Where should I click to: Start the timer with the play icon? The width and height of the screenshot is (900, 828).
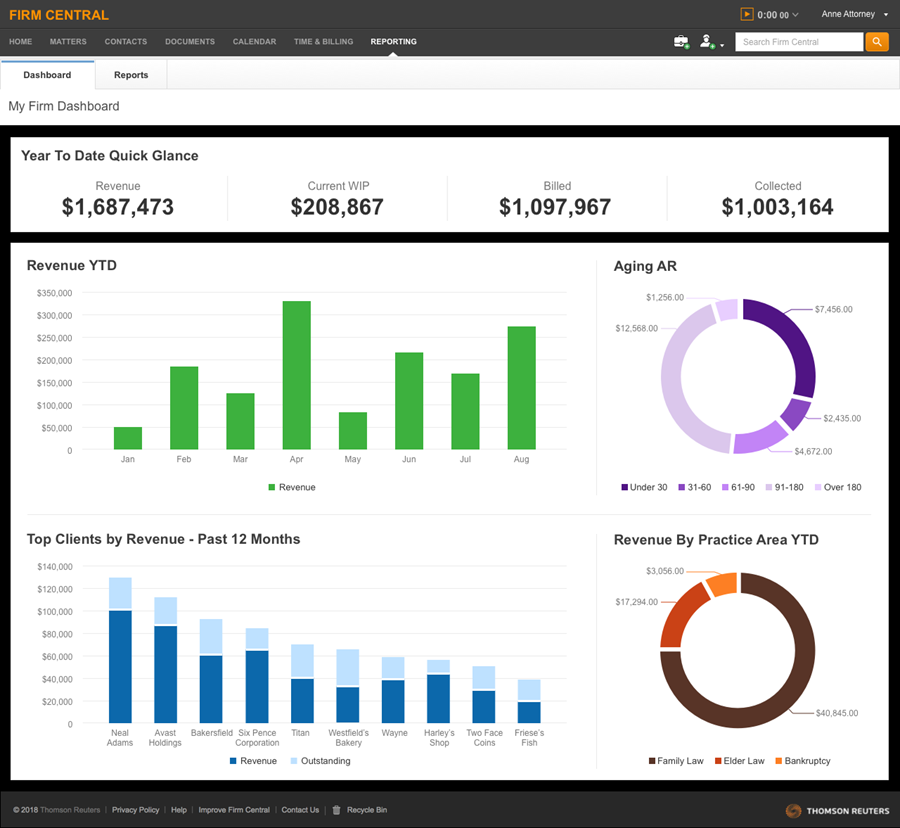(x=747, y=14)
